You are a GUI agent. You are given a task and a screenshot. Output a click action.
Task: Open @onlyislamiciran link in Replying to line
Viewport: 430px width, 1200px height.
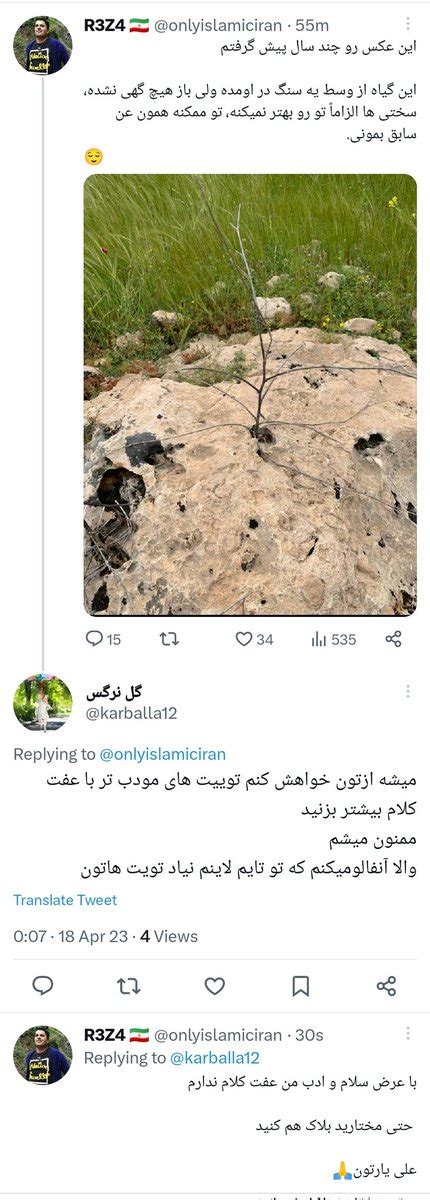click(162, 754)
